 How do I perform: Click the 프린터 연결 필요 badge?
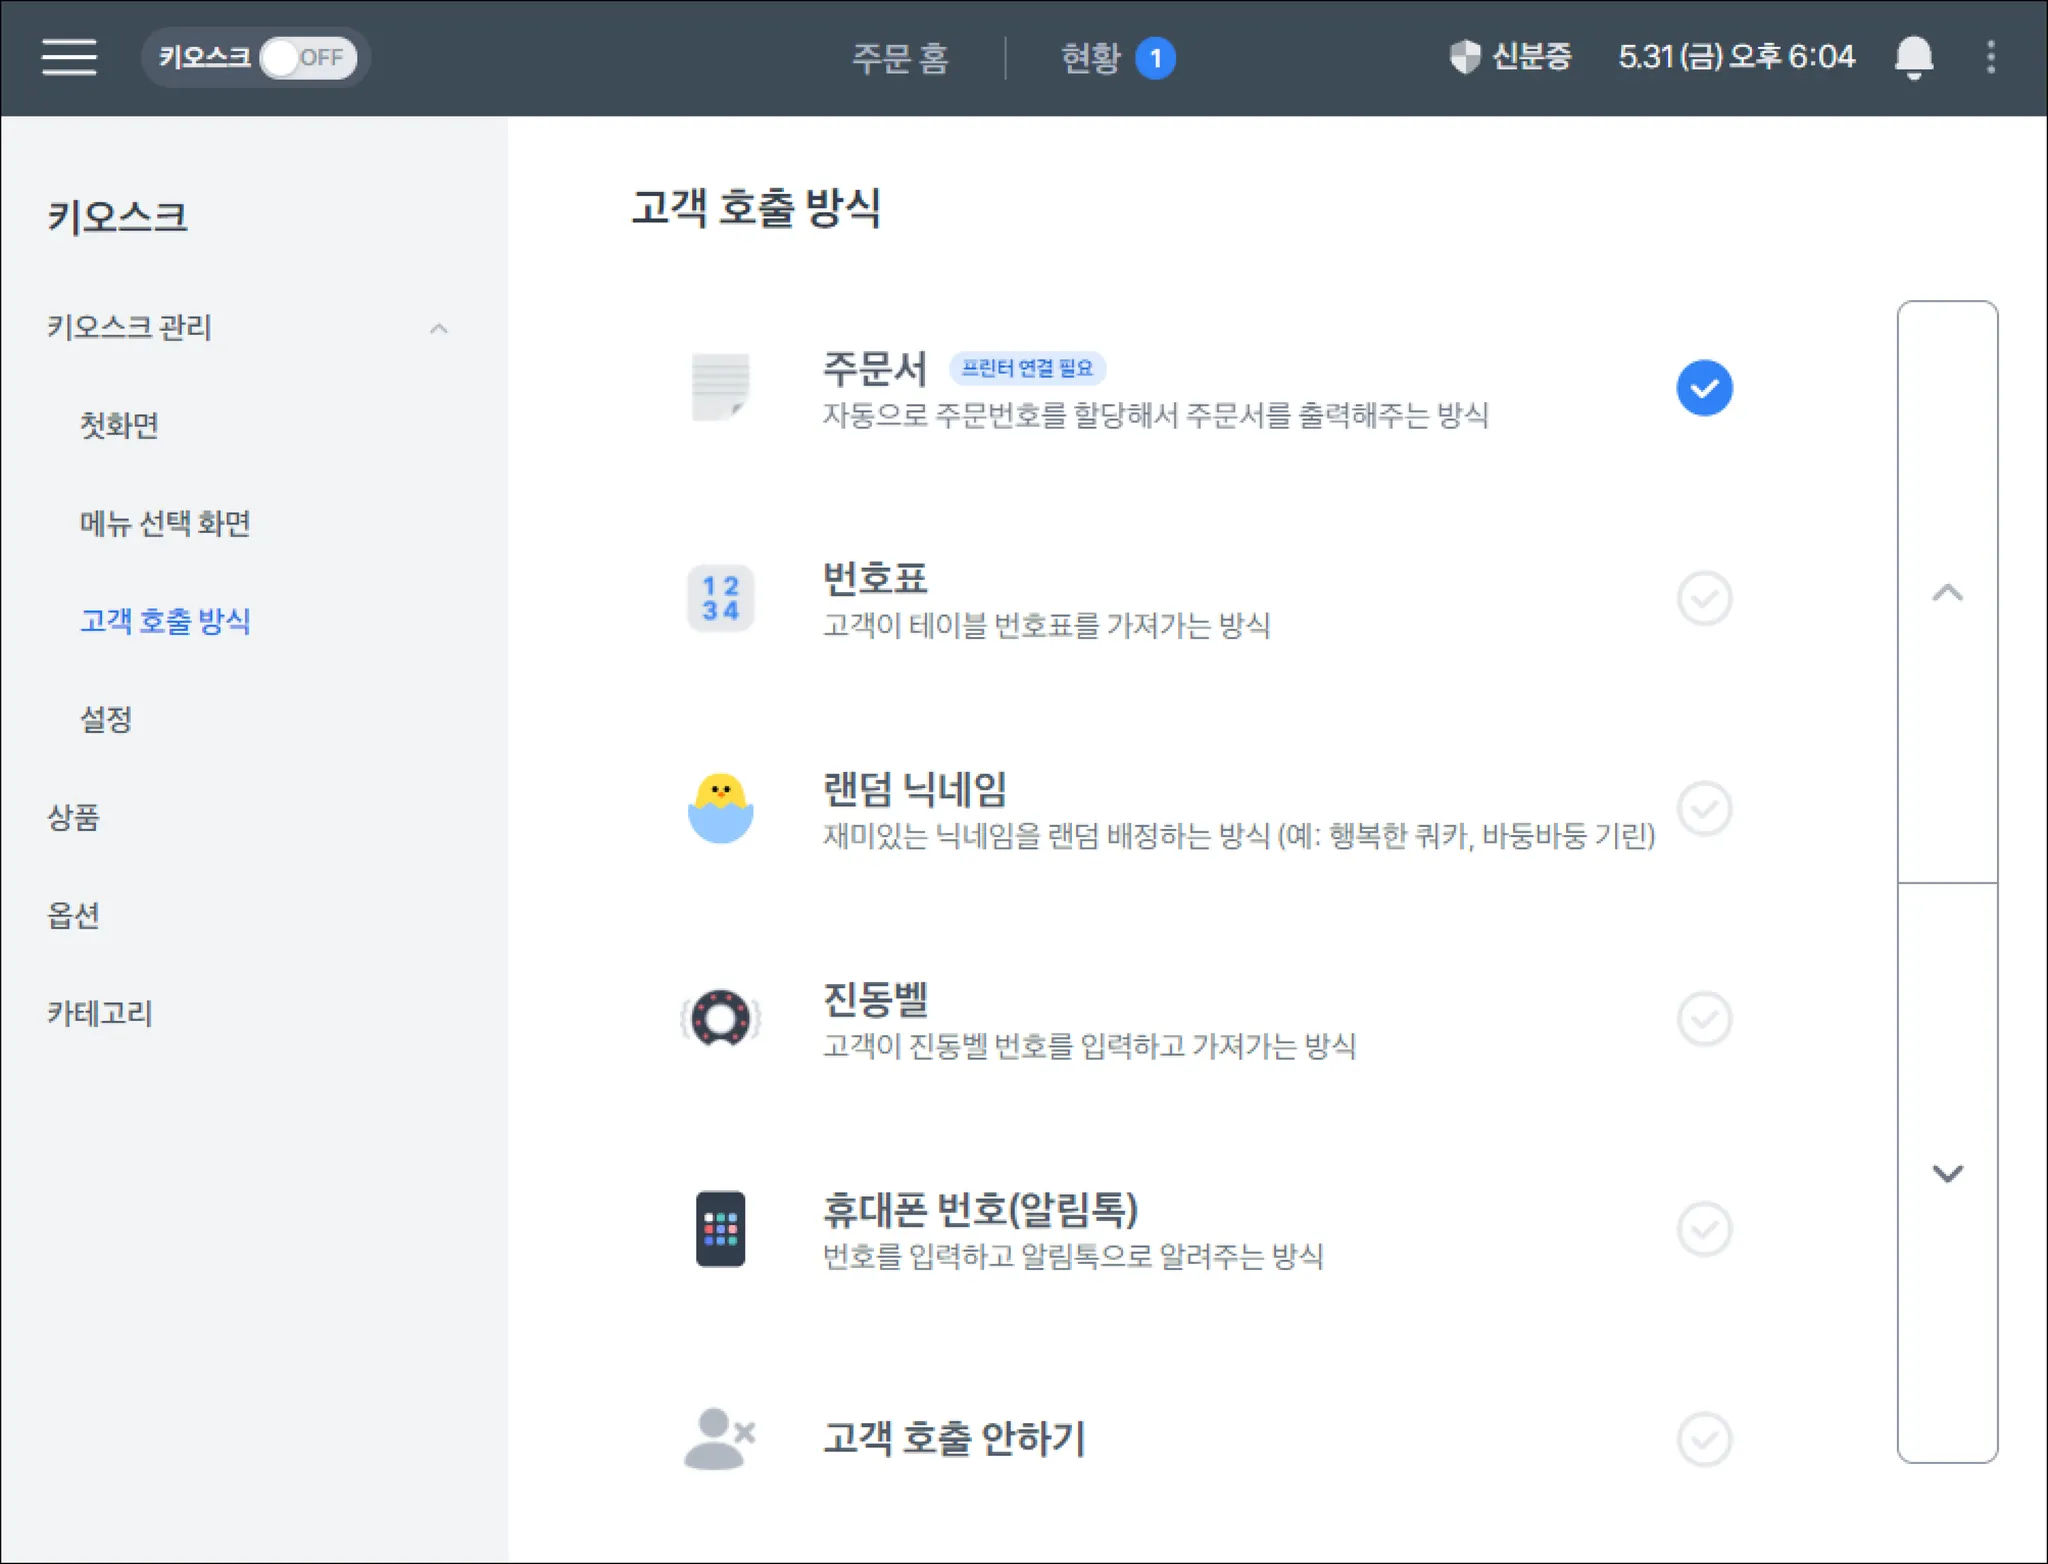1026,368
